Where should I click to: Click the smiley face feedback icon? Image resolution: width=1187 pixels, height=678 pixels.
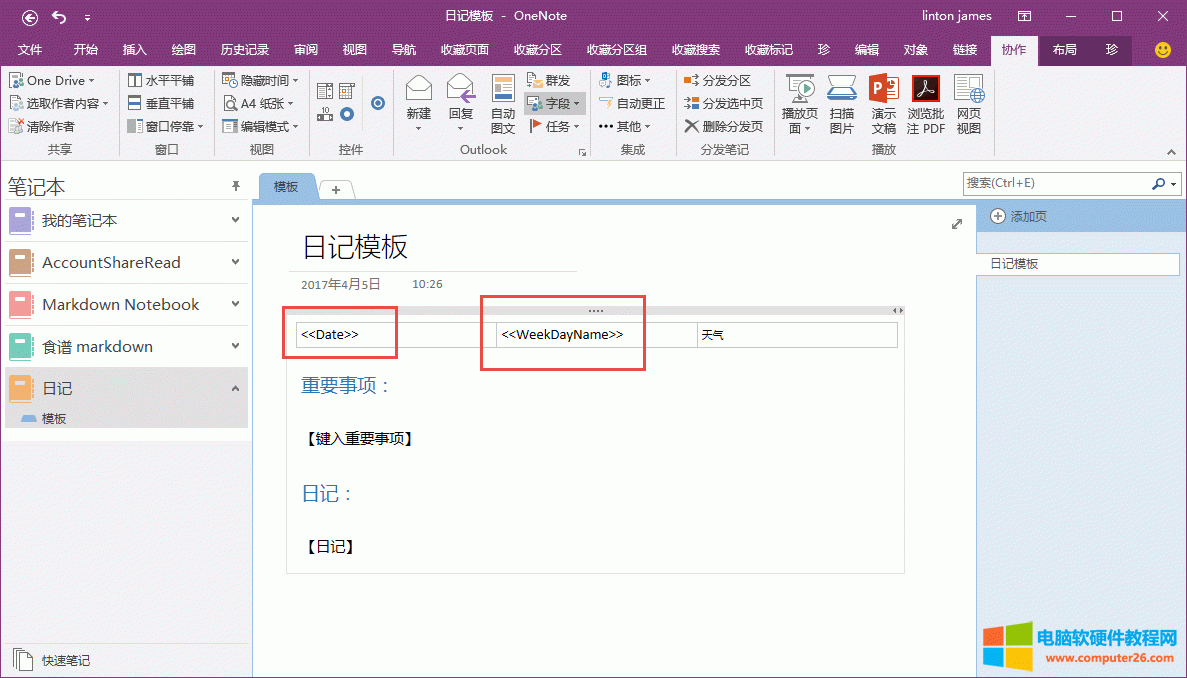(1162, 50)
